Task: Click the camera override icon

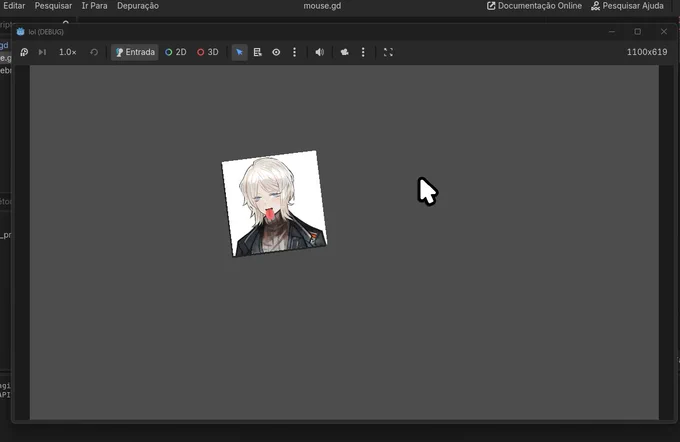Action: [x=345, y=52]
